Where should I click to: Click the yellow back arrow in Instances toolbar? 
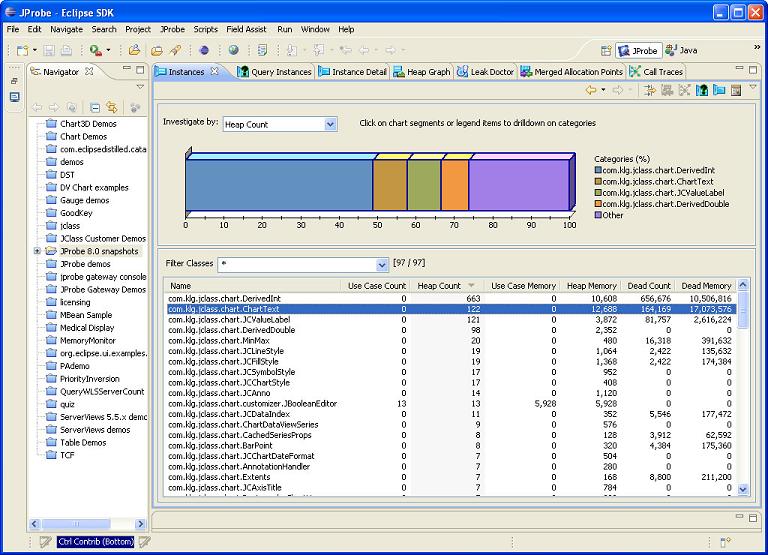(591, 90)
